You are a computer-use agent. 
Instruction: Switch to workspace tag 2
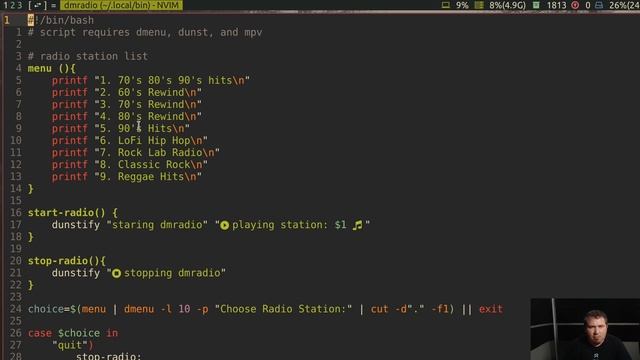click(x=12, y=5)
